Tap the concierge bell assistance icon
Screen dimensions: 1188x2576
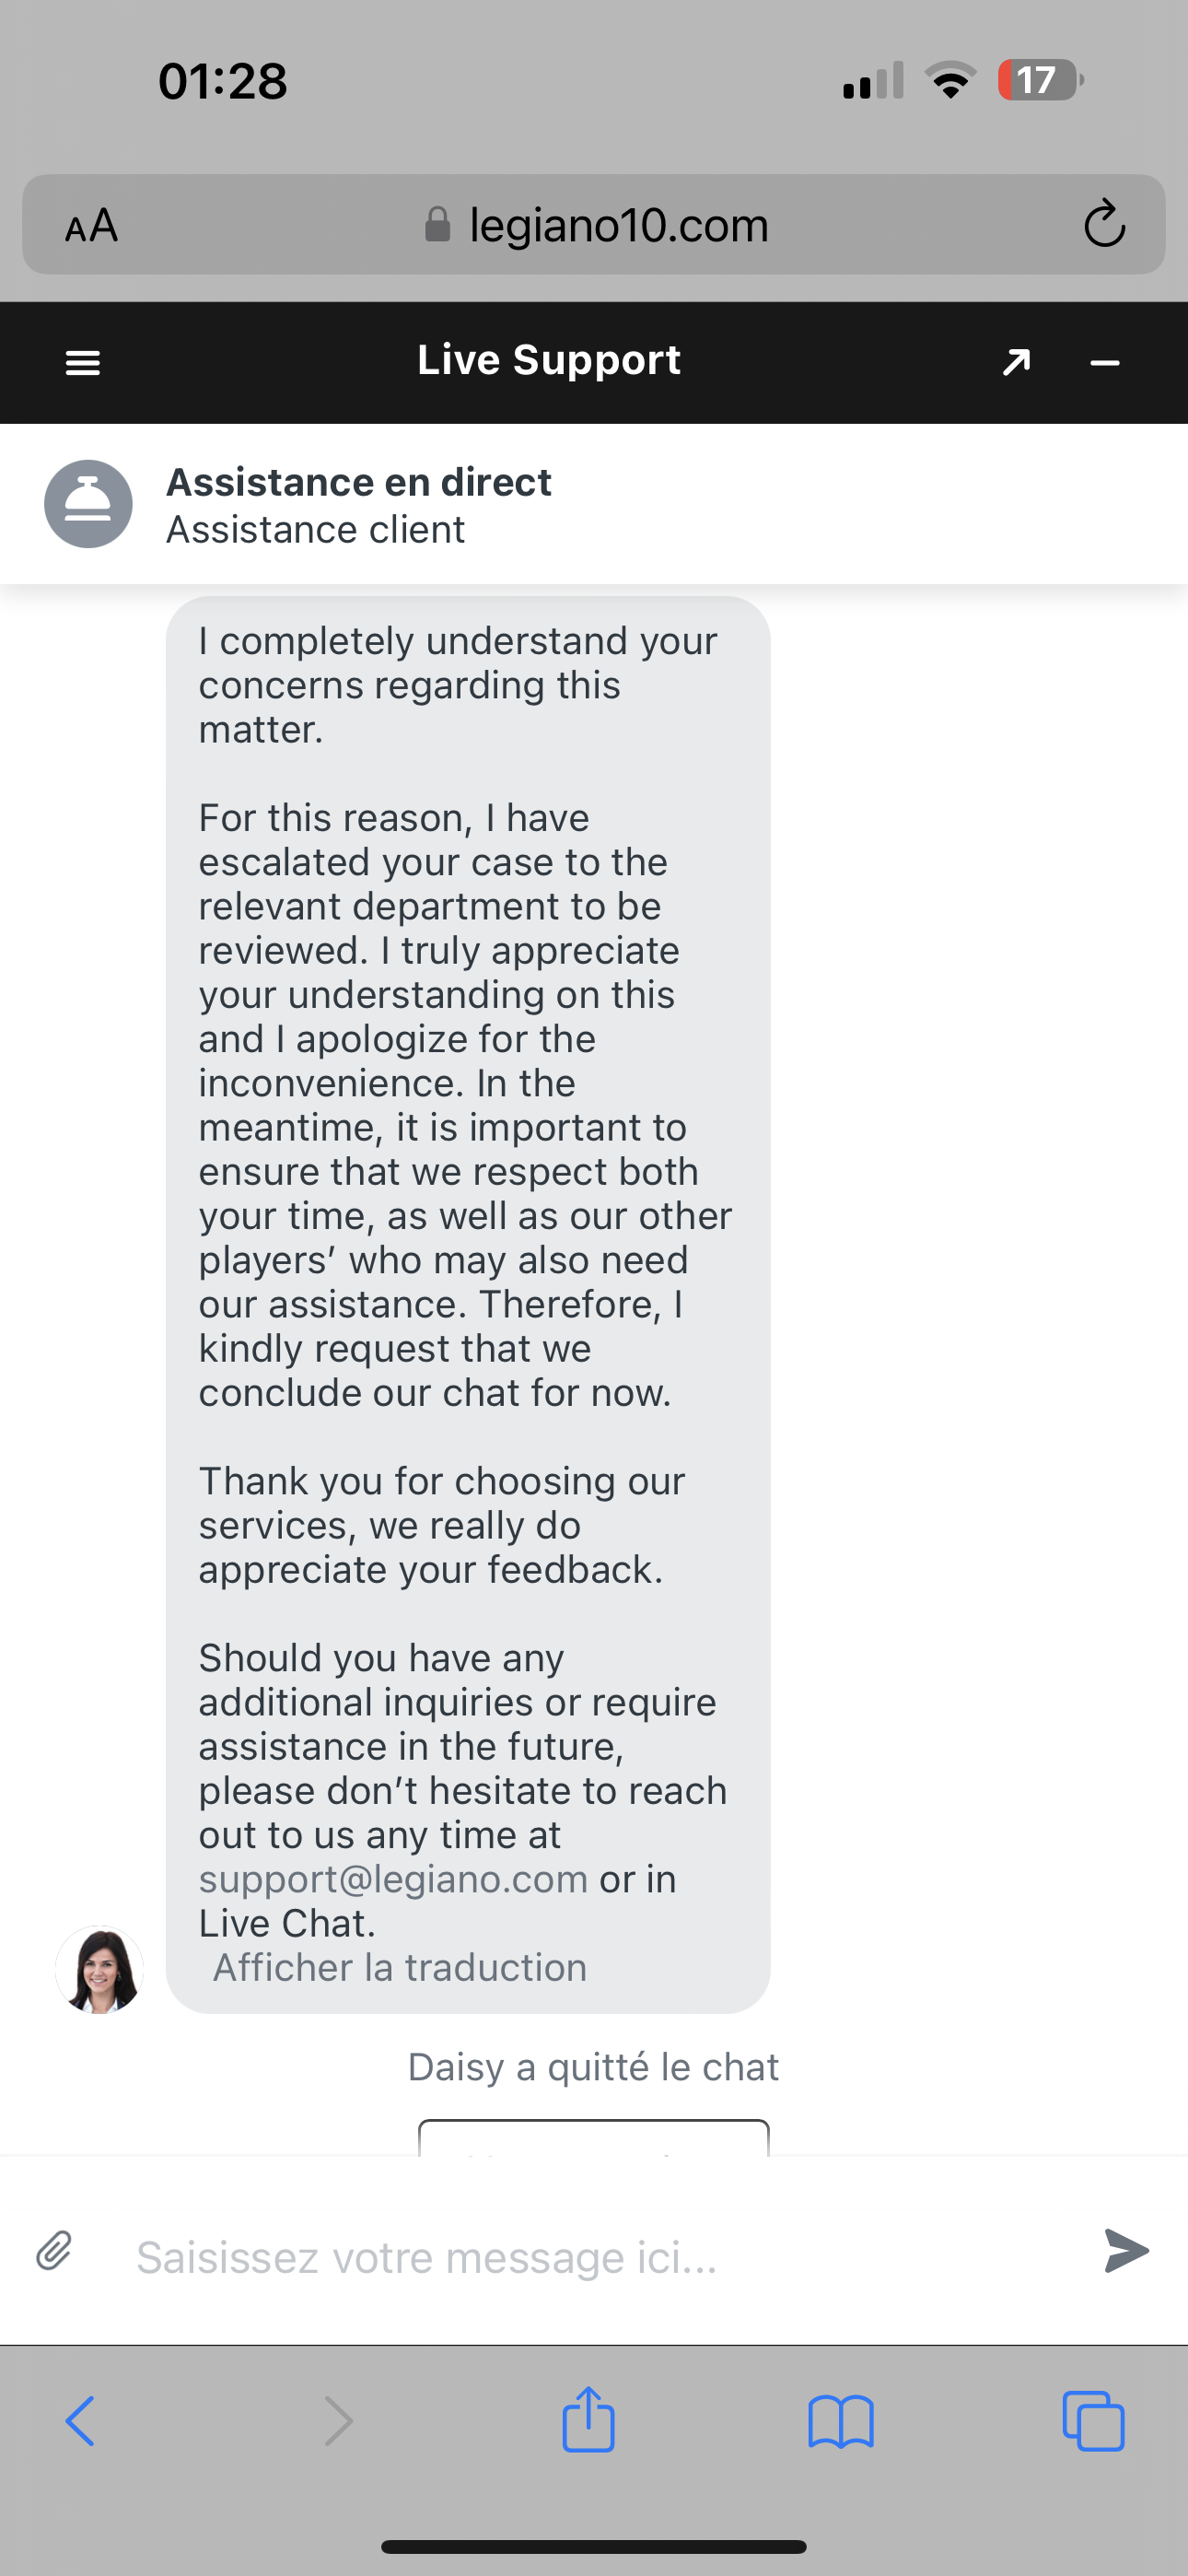(88, 504)
